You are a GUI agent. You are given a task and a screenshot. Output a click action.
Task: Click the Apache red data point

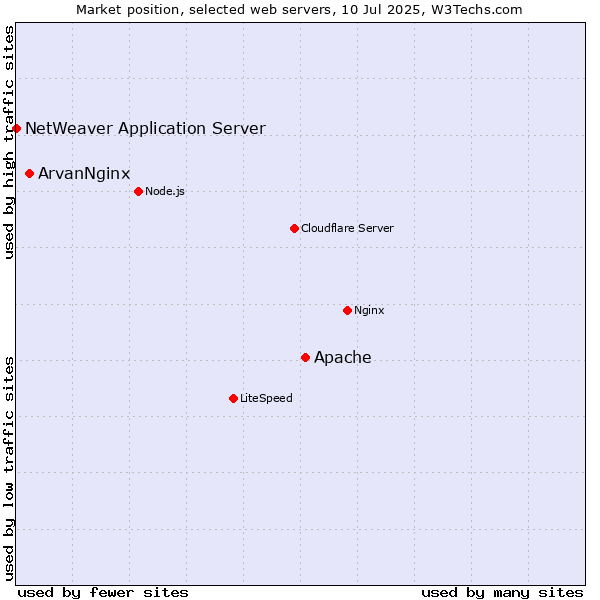click(x=305, y=357)
